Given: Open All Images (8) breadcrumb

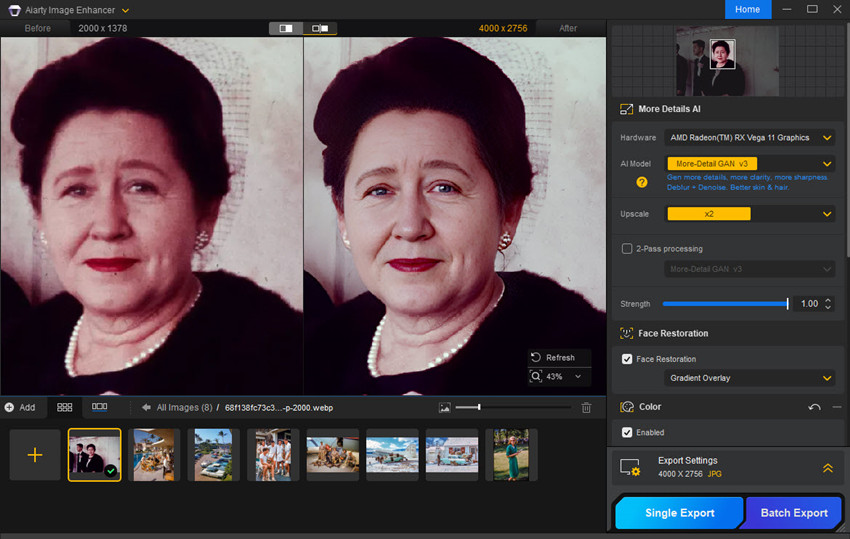Looking at the screenshot, I should point(184,408).
